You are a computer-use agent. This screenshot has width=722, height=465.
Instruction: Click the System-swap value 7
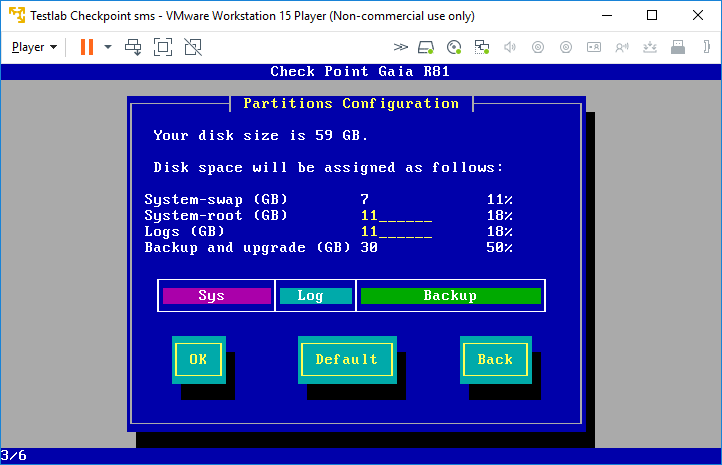click(365, 199)
